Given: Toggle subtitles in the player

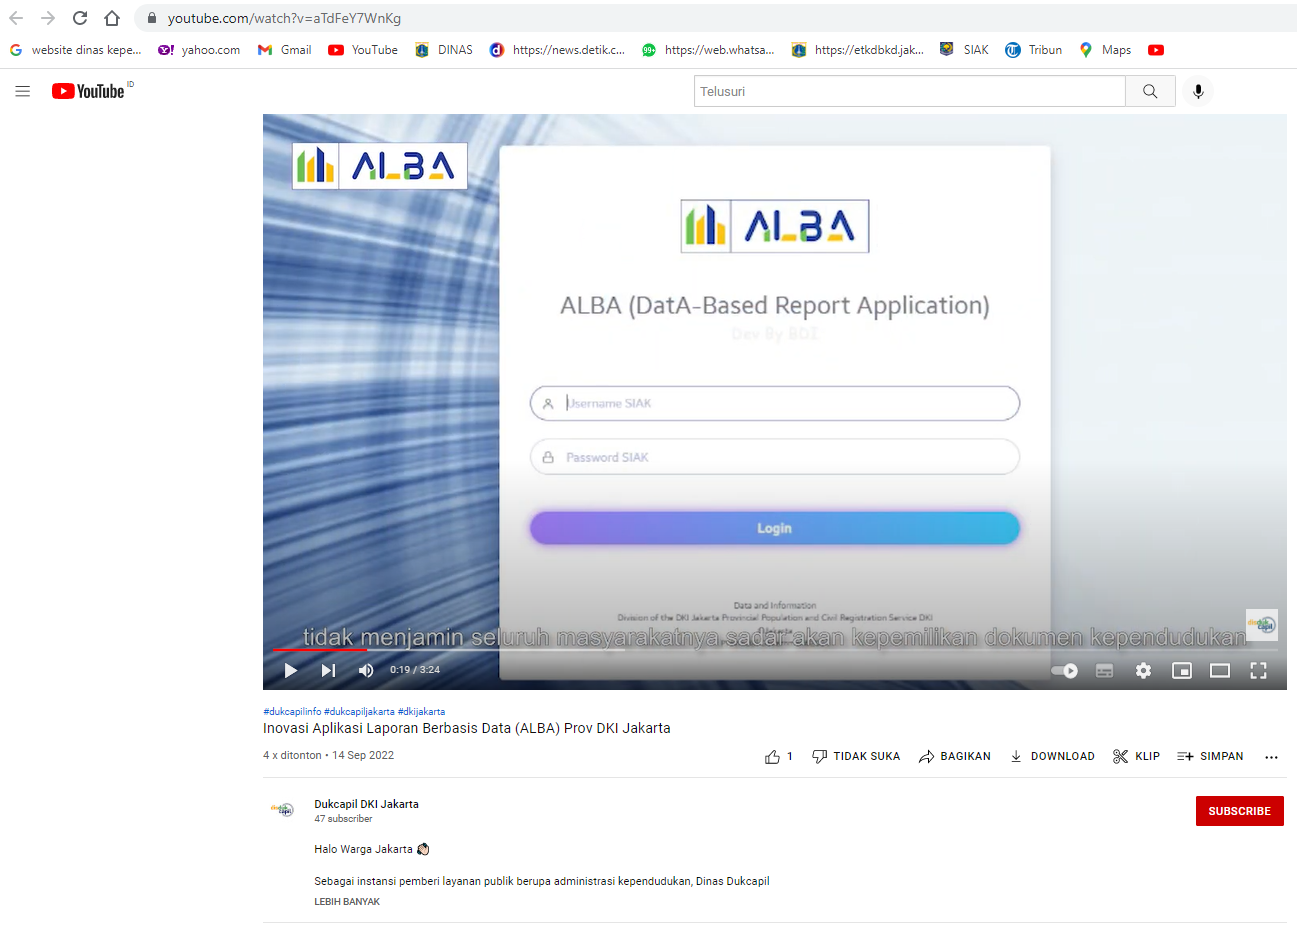Looking at the screenshot, I should click(1104, 671).
